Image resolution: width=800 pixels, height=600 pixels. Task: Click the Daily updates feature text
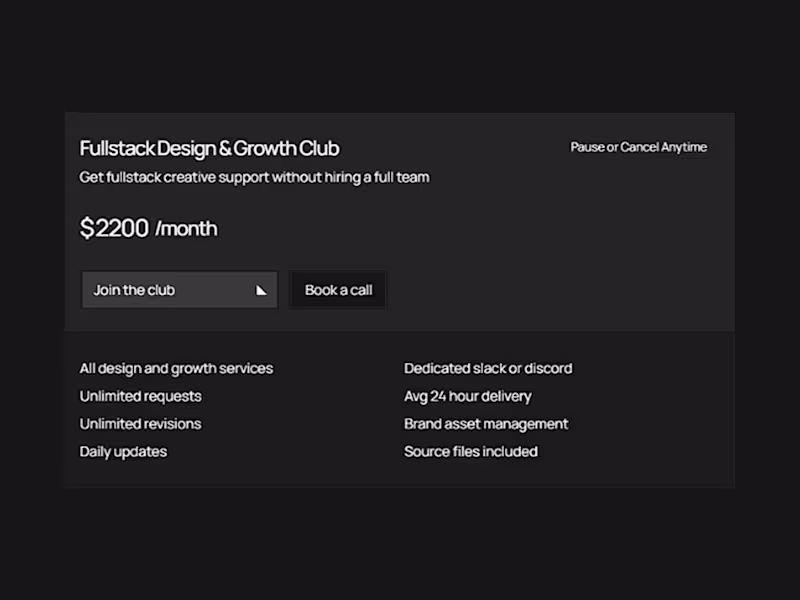click(123, 451)
